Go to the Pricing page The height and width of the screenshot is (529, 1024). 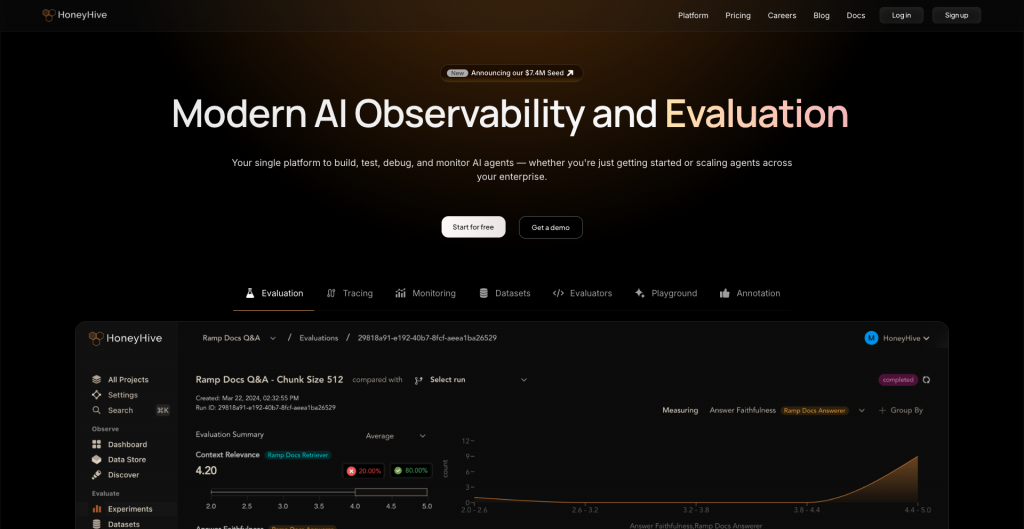point(738,15)
